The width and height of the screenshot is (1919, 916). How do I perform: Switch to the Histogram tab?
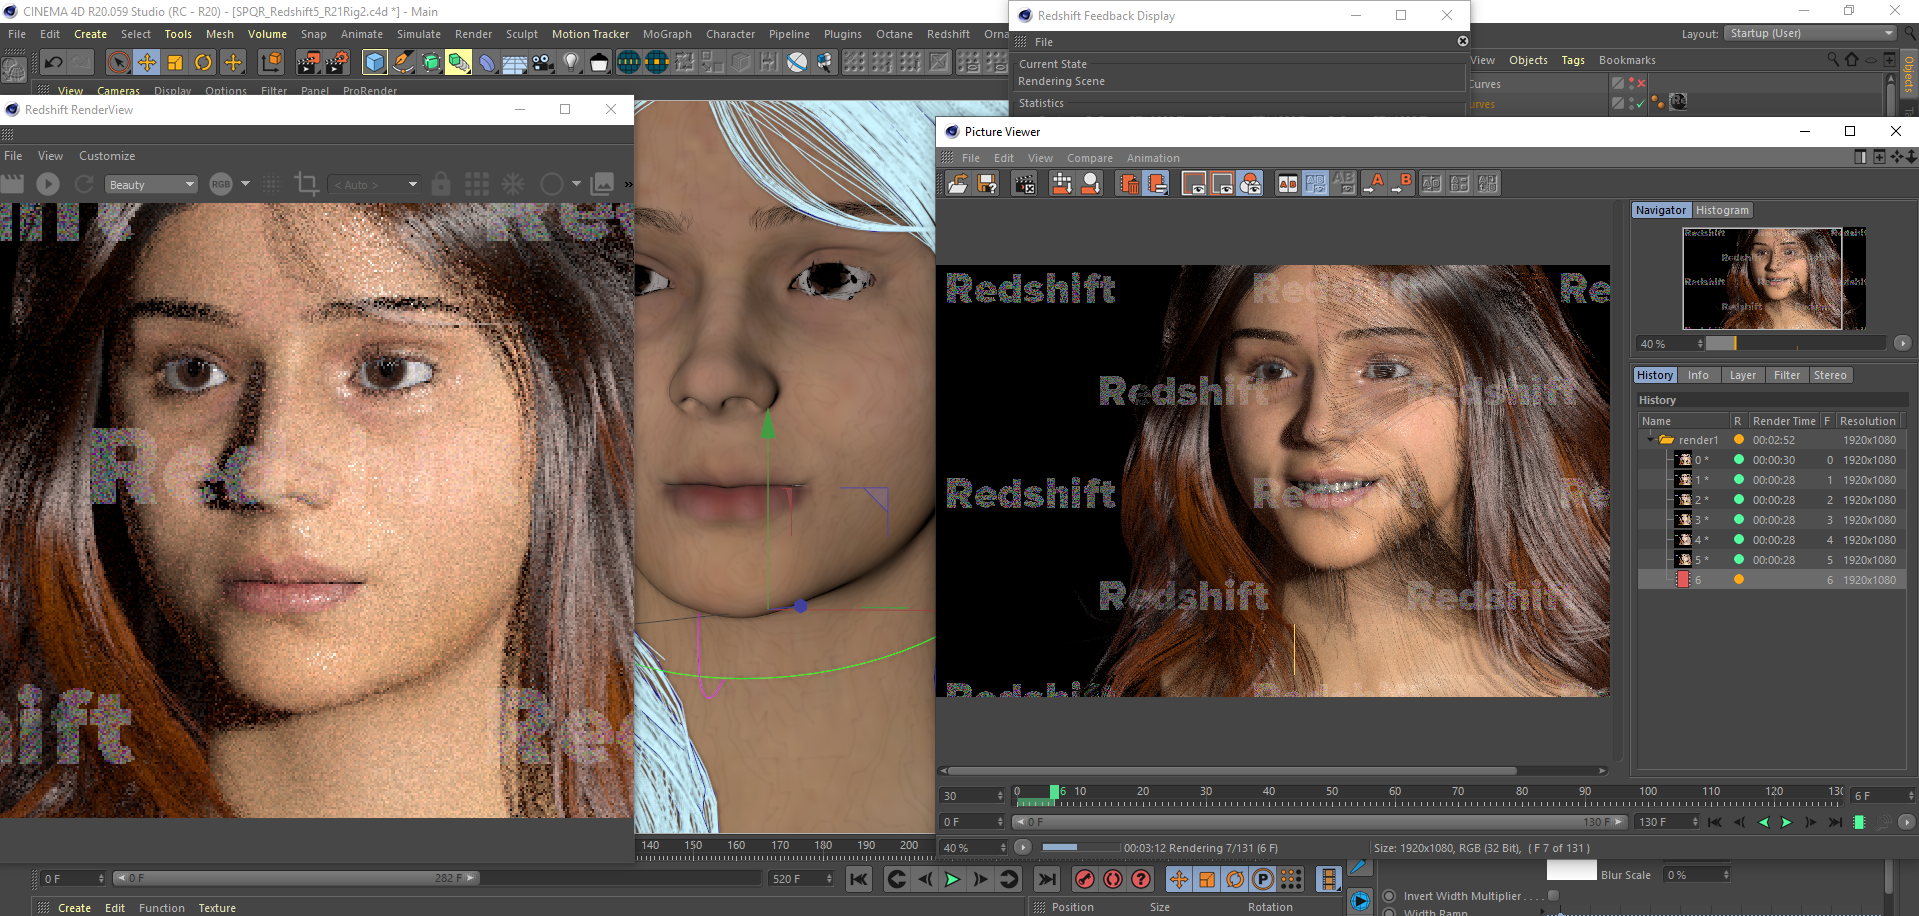pos(1722,210)
